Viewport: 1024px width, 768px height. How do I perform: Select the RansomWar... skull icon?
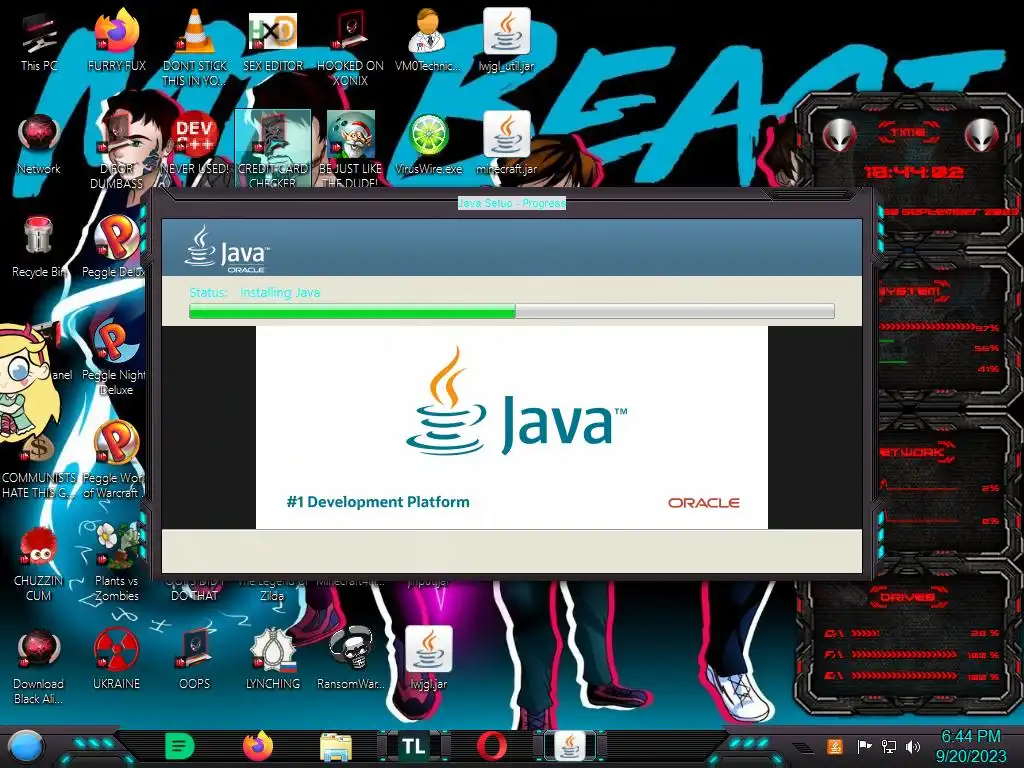coord(350,660)
